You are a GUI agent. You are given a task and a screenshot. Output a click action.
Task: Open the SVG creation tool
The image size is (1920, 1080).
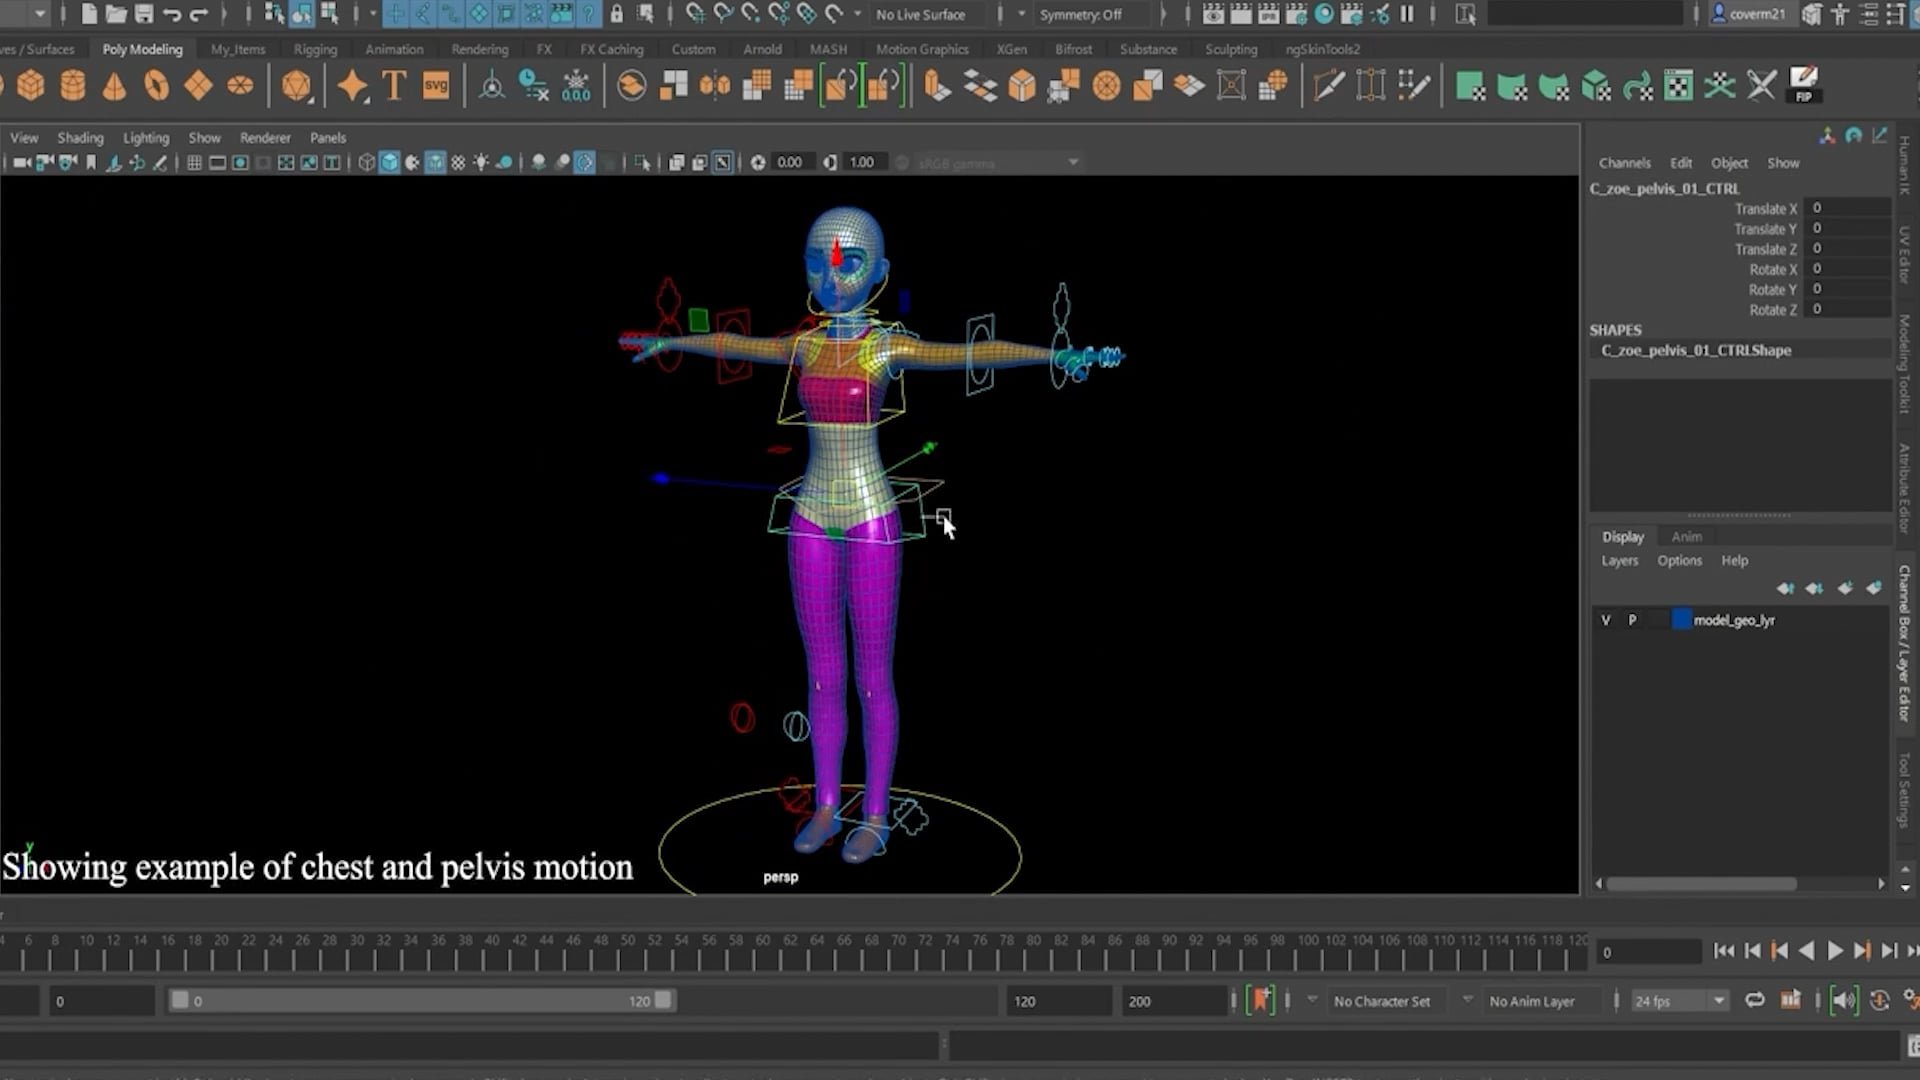tap(434, 86)
